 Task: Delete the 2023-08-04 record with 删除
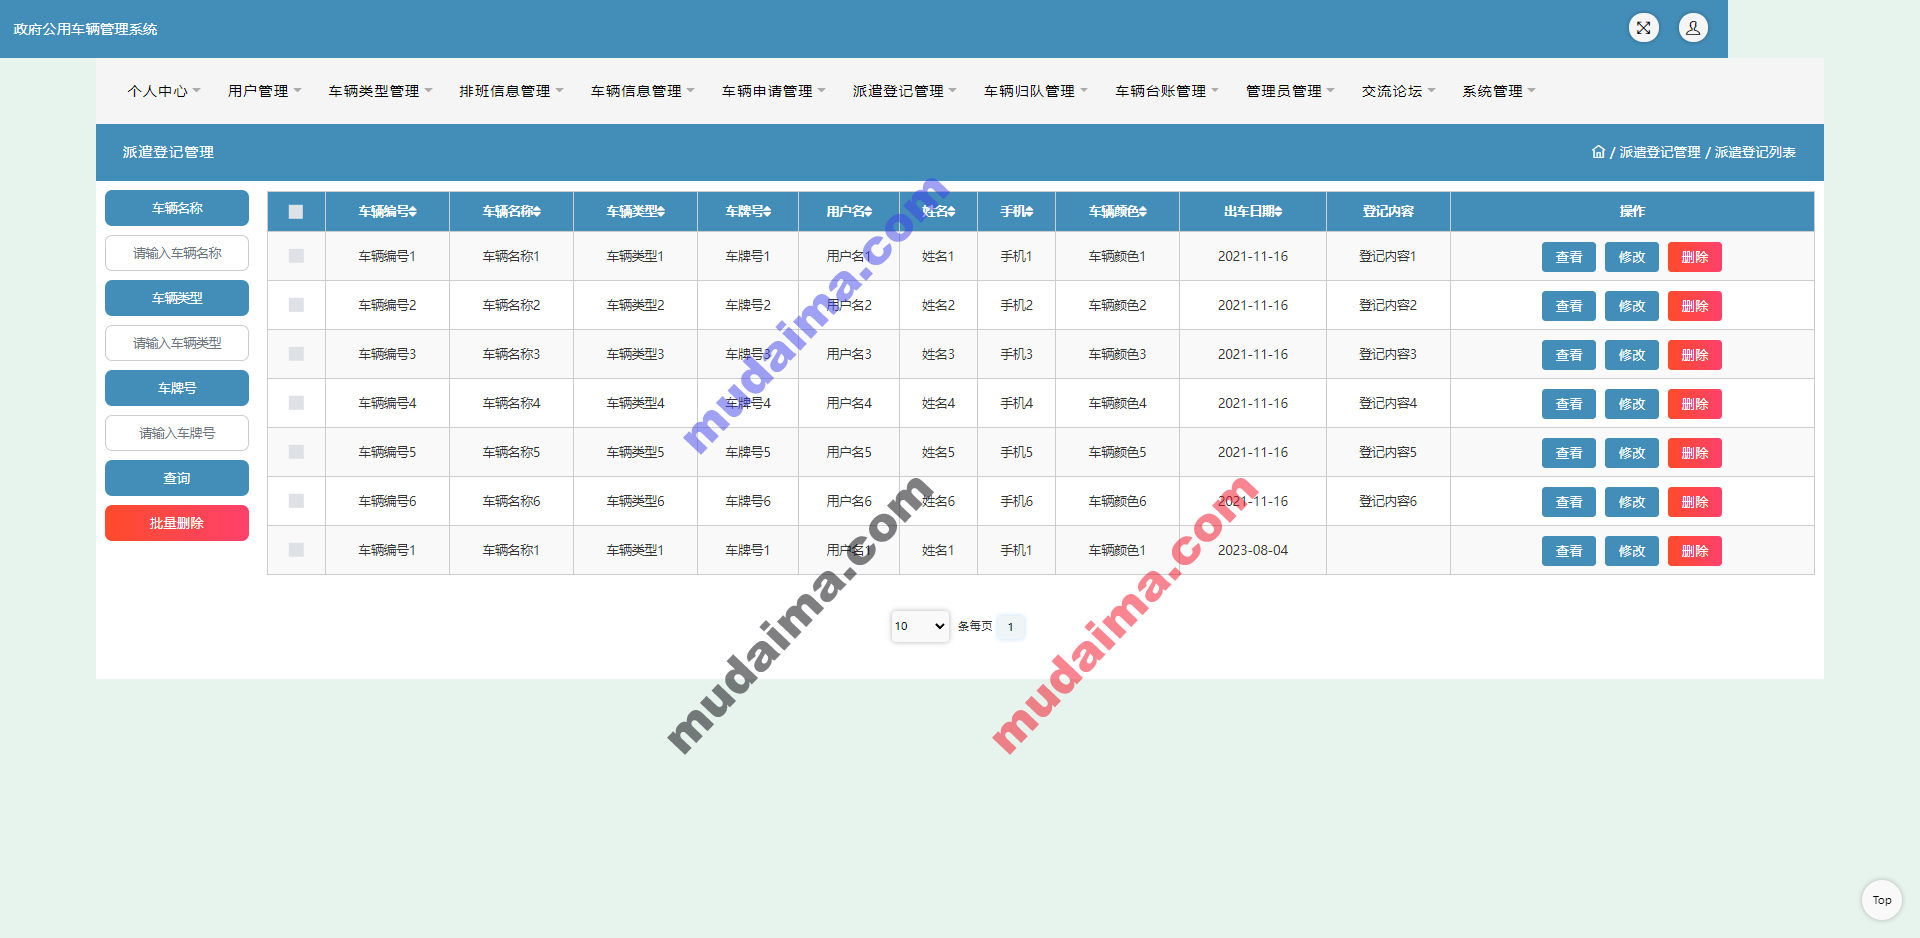1695,551
